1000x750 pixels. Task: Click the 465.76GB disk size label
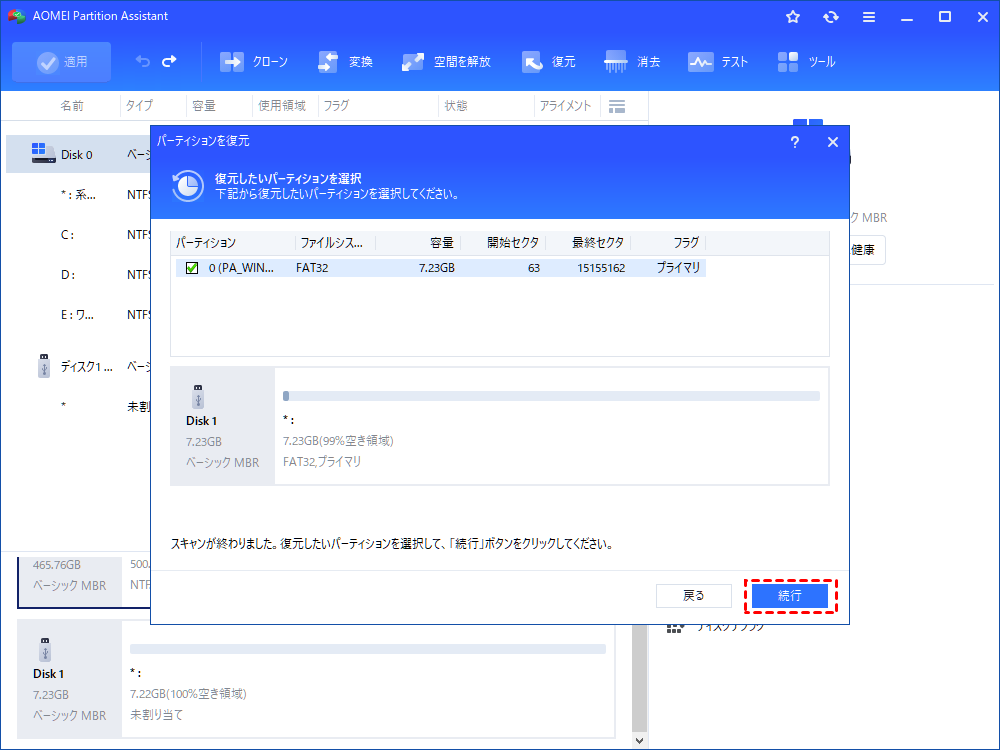[x=57, y=565]
